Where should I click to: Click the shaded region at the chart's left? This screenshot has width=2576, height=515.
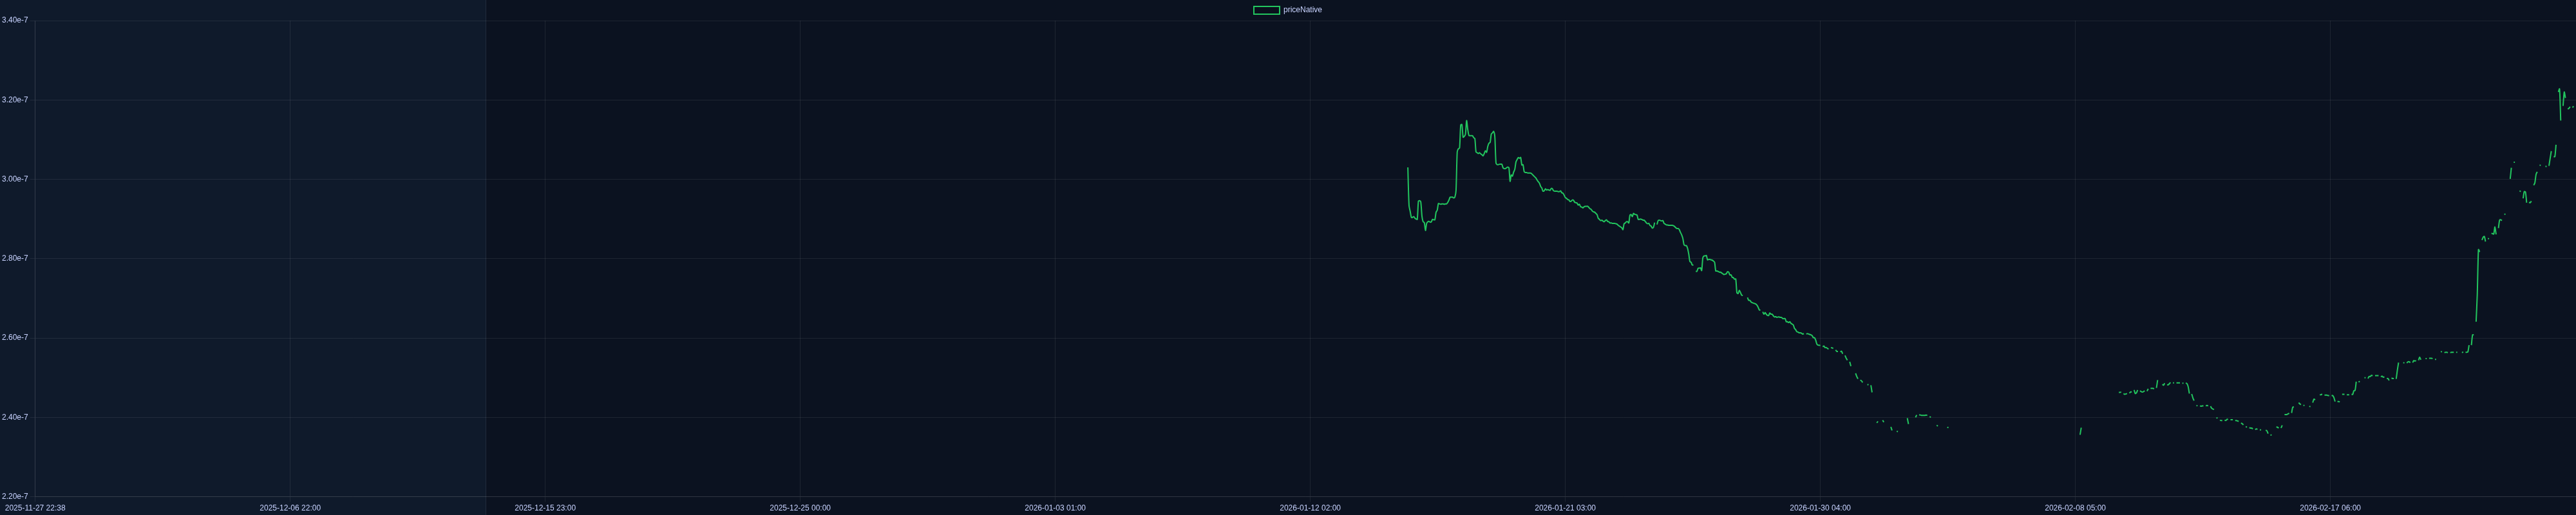[260, 258]
